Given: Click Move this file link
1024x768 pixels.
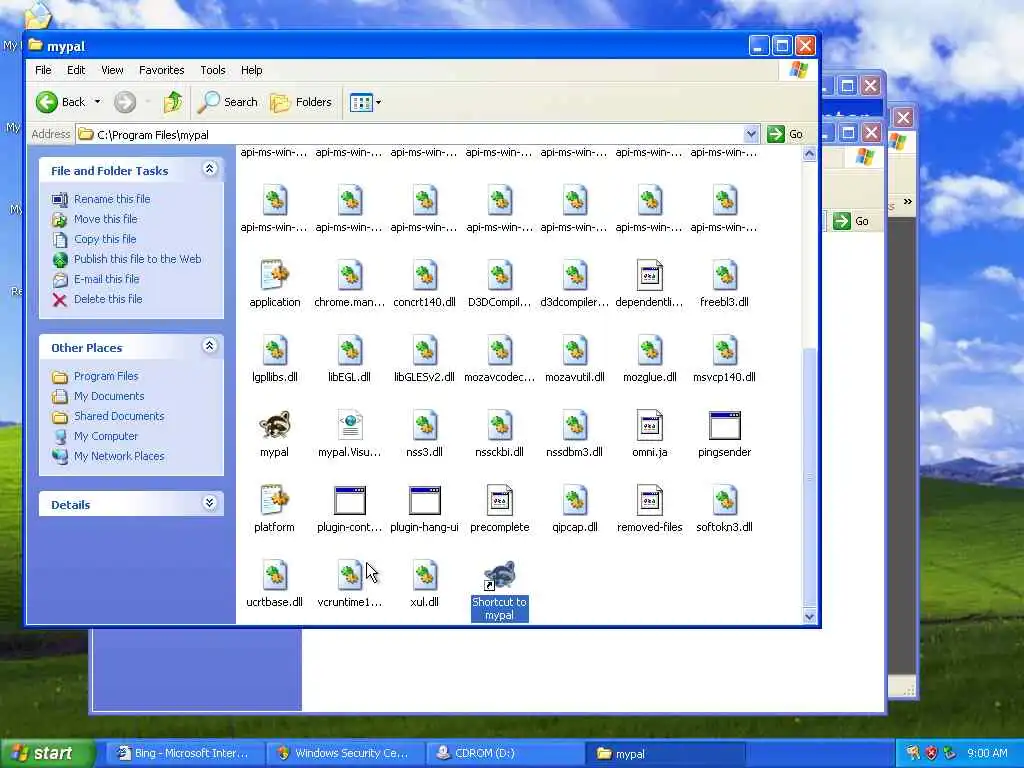Looking at the screenshot, I should 105,219.
